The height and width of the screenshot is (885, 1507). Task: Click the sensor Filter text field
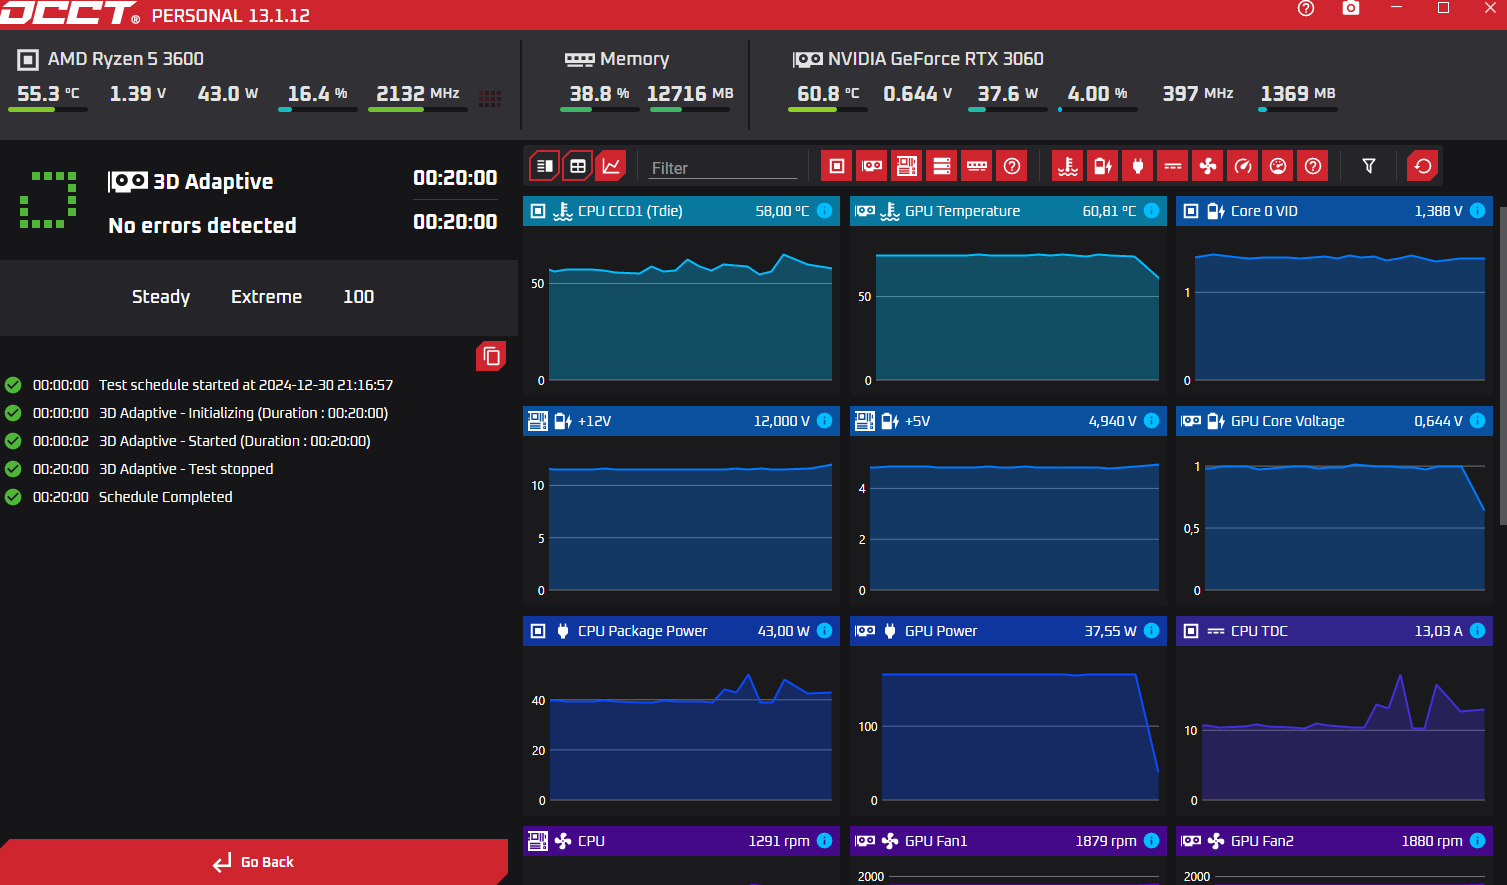(x=724, y=168)
